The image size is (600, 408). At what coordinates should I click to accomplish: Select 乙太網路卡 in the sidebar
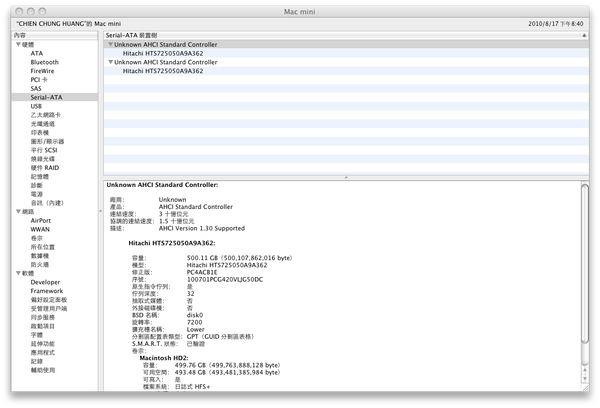tap(46, 115)
